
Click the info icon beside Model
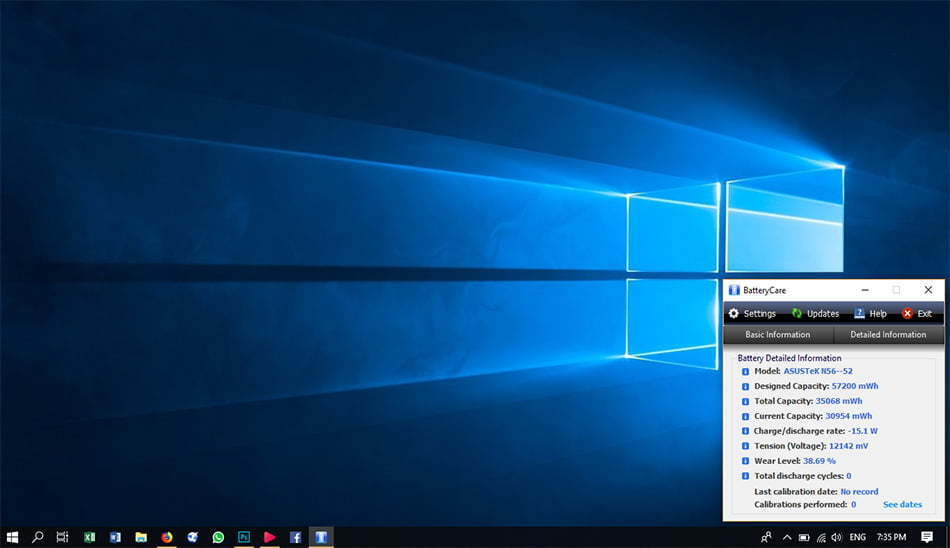[x=745, y=372]
